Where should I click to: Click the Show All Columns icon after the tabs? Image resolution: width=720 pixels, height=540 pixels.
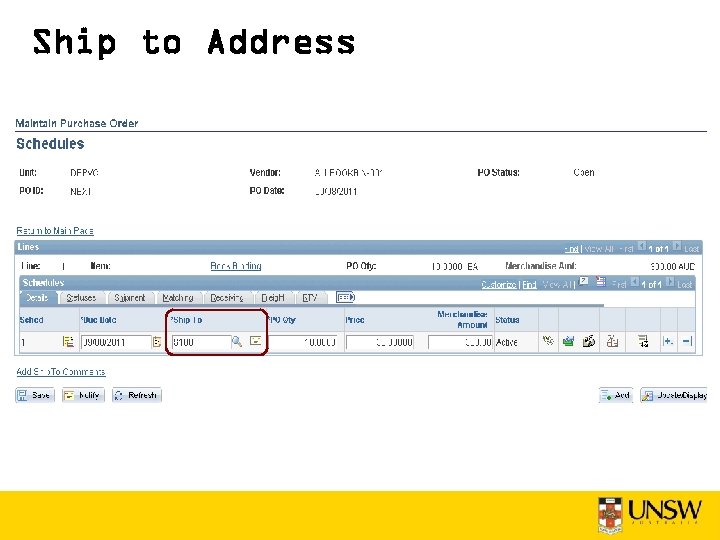click(x=345, y=298)
